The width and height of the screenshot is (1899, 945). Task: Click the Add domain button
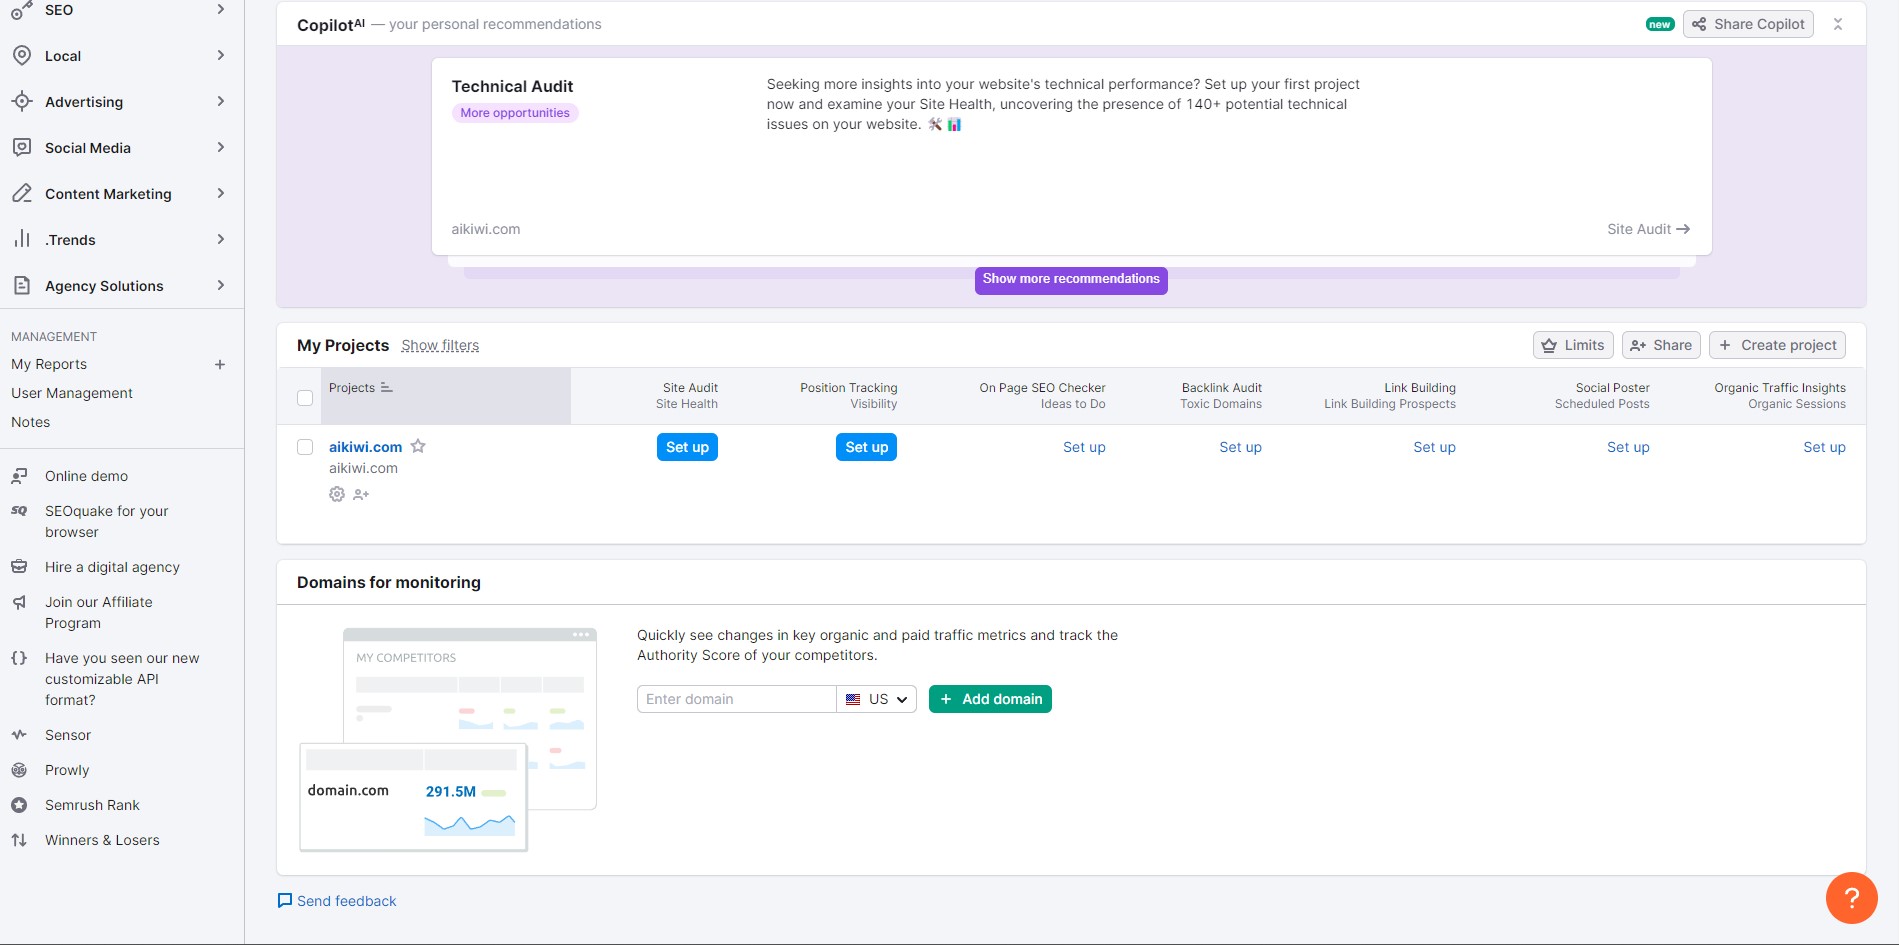tap(990, 699)
